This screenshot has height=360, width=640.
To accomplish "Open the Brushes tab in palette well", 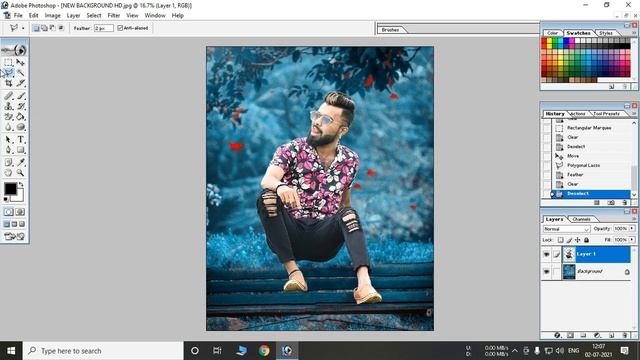I will tap(390, 30).
